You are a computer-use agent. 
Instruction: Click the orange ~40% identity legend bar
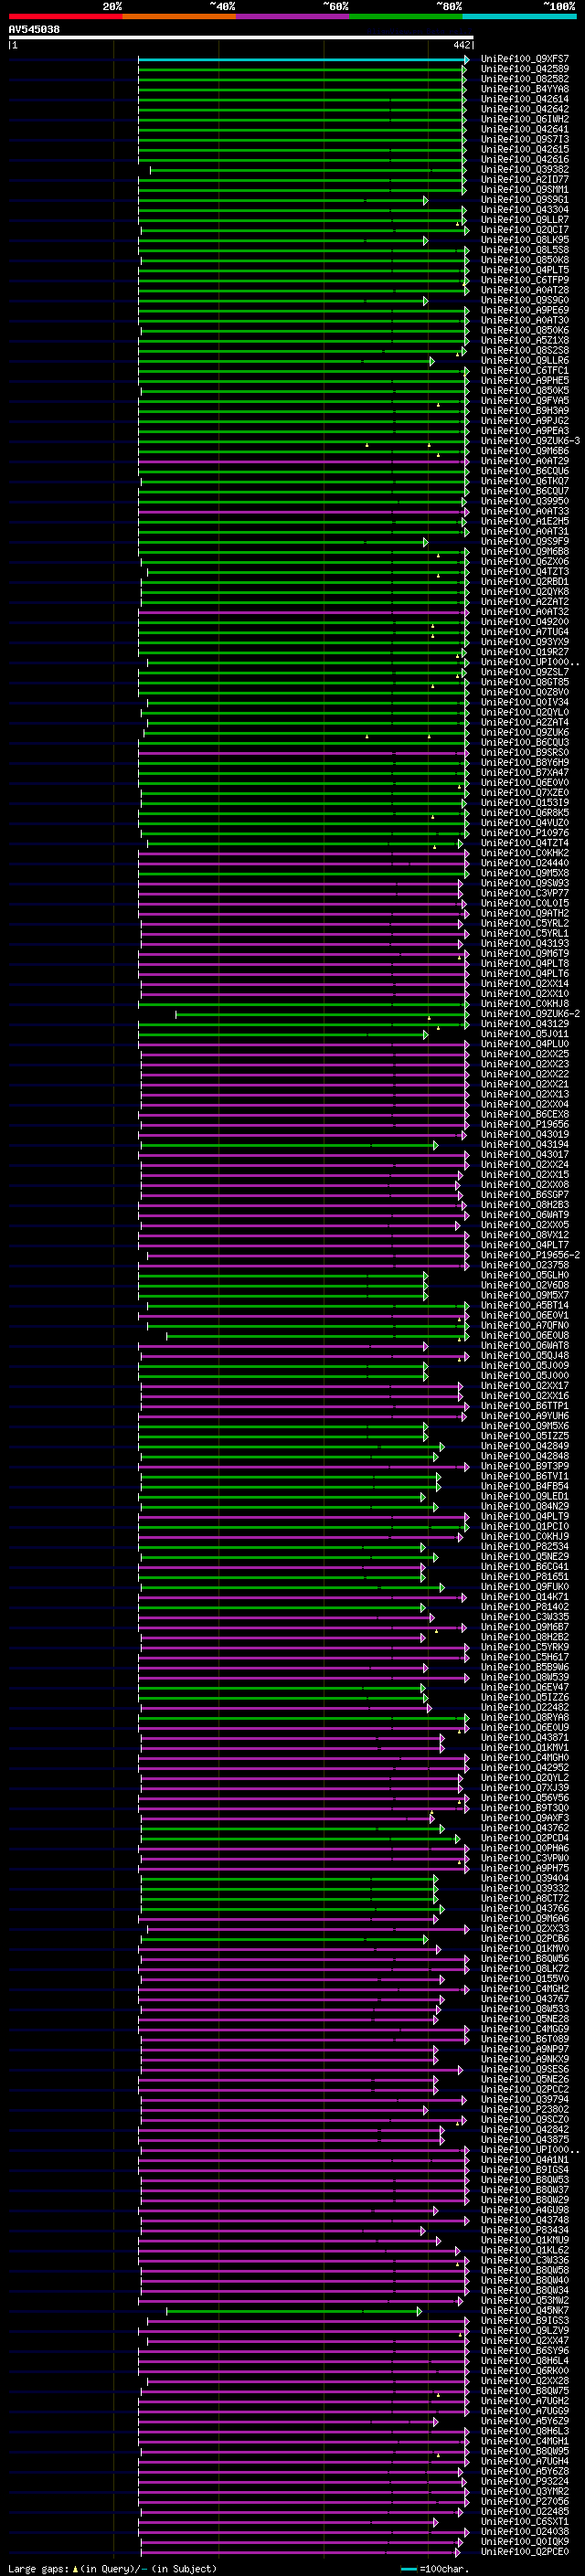coord(179,16)
